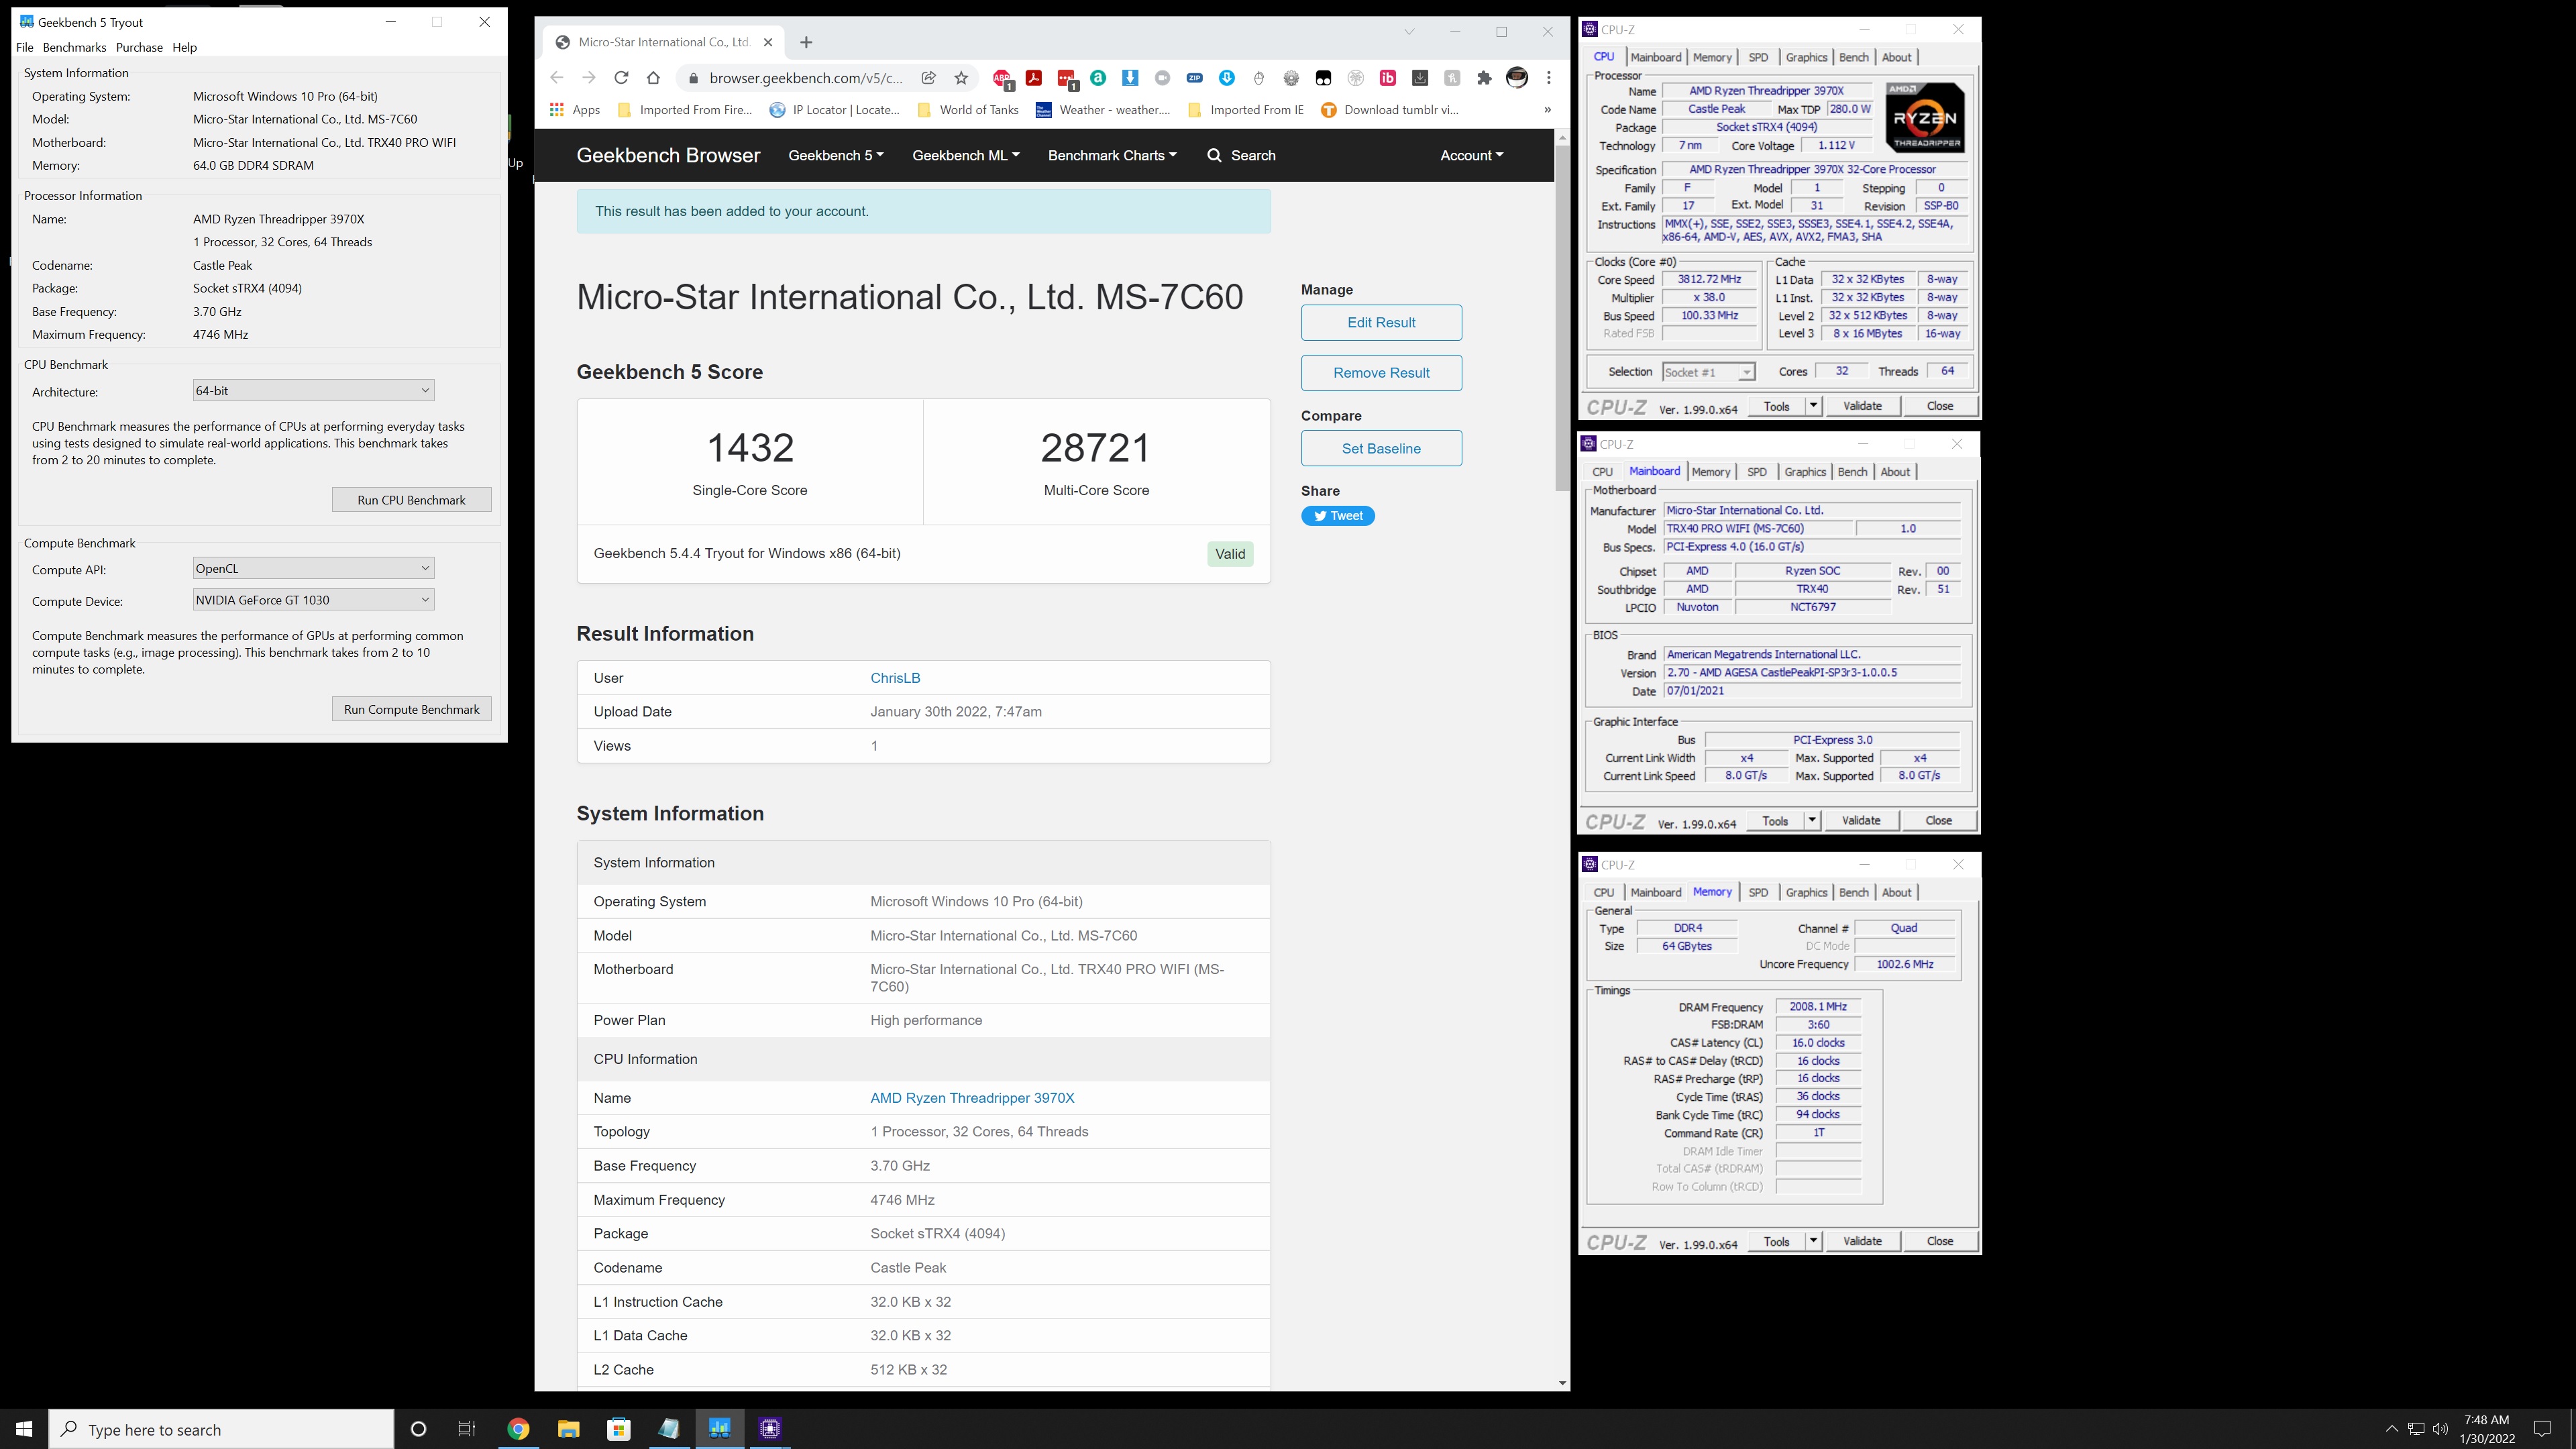This screenshot has width=2576, height=1449.
Task: Open Tools dropdown arrow in top CPU-Z
Action: point(1813,406)
